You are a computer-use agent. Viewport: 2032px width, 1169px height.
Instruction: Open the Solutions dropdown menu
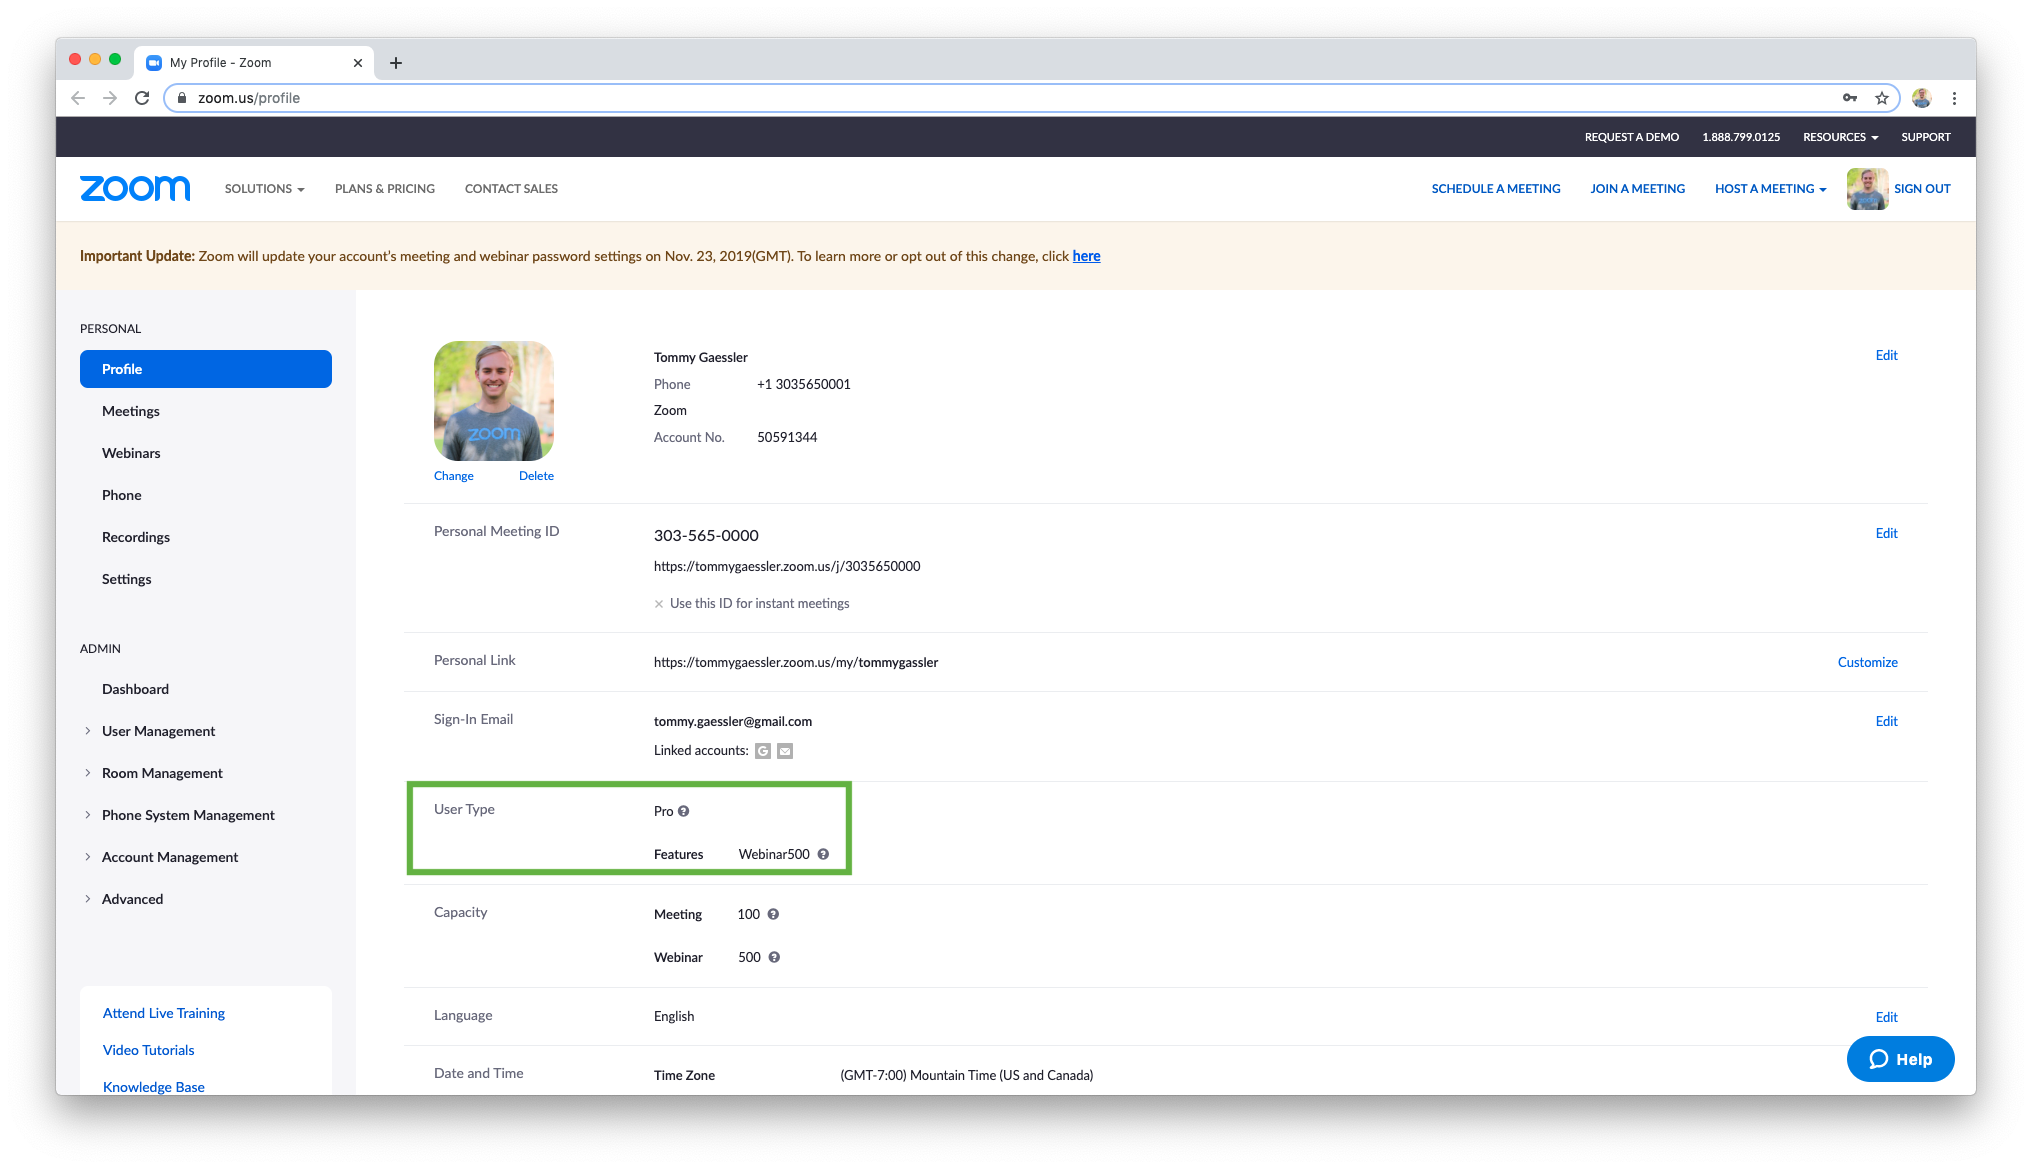coord(264,188)
